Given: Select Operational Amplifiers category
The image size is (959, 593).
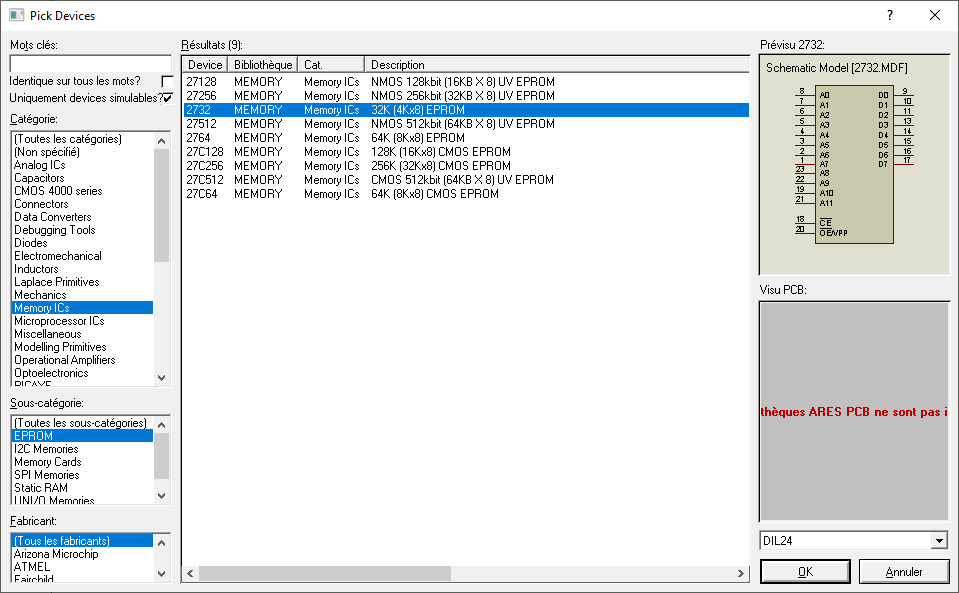Looking at the screenshot, I should coord(64,360).
